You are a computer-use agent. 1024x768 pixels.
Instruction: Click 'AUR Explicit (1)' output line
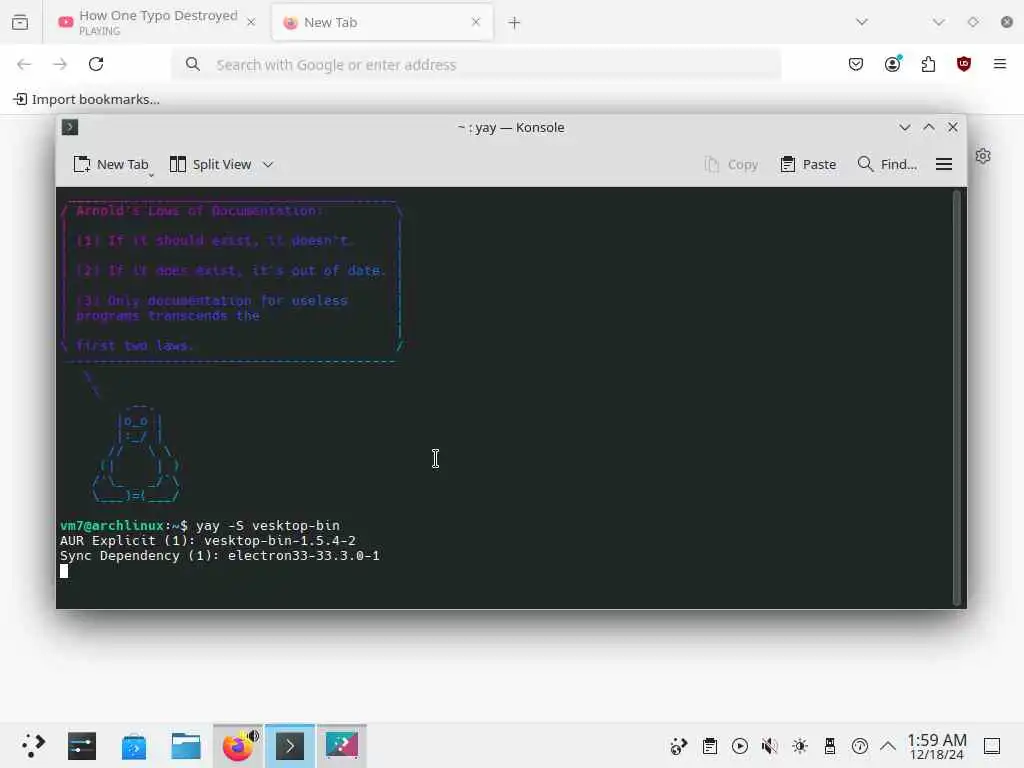point(208,541)
